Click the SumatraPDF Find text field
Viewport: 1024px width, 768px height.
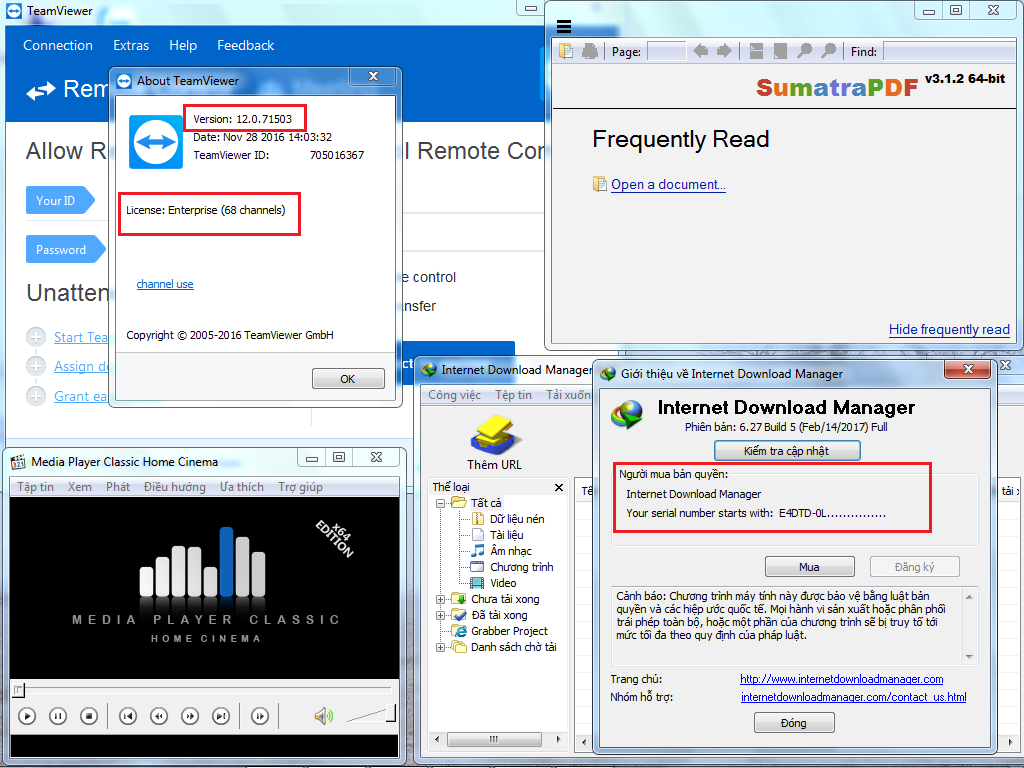tap(948, 52)
